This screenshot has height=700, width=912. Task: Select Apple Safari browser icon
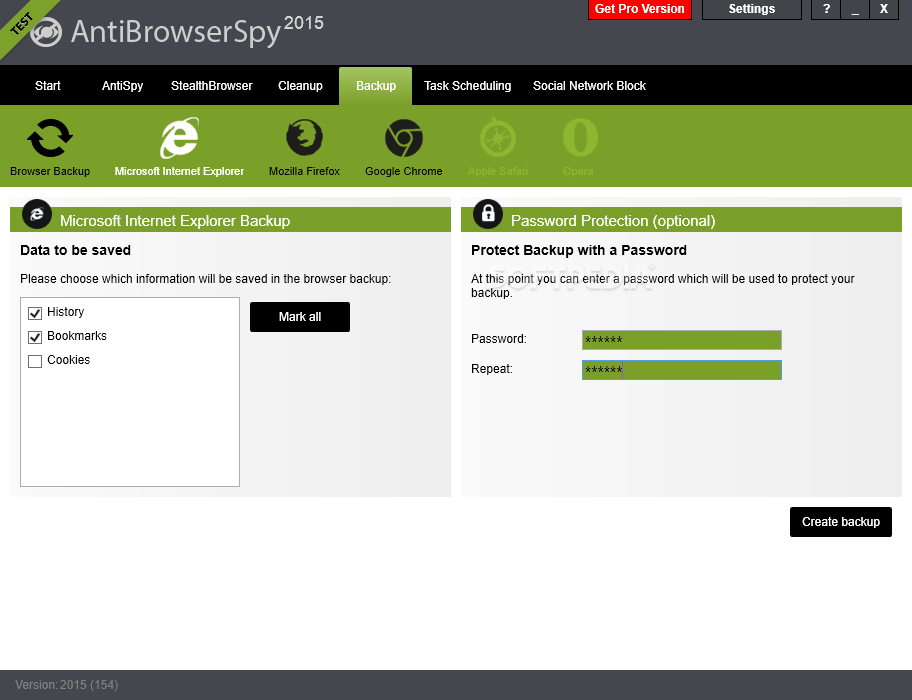(x=498, y=138)
